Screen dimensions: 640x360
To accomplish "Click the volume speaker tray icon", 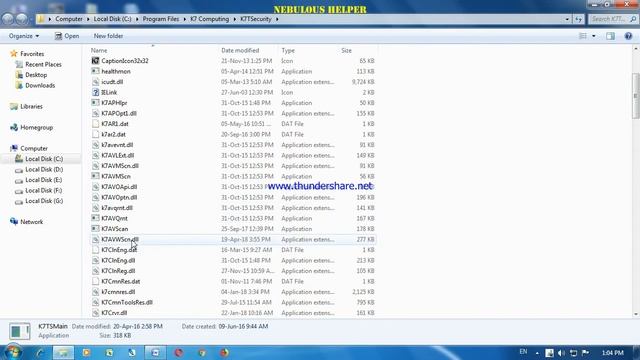I will tap(561, 353).
